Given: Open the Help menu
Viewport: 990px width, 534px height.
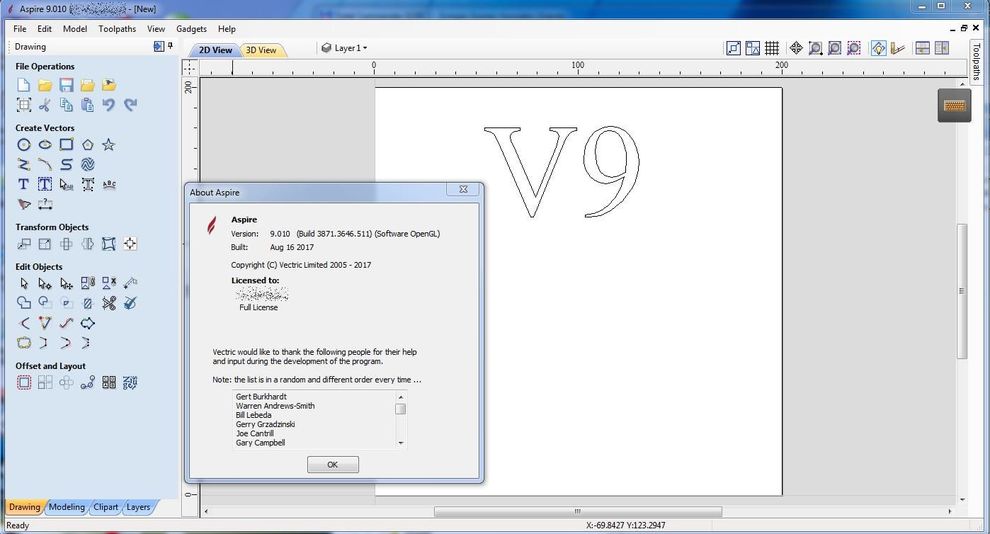Looking at the screenshot, I should coord(227,28).
